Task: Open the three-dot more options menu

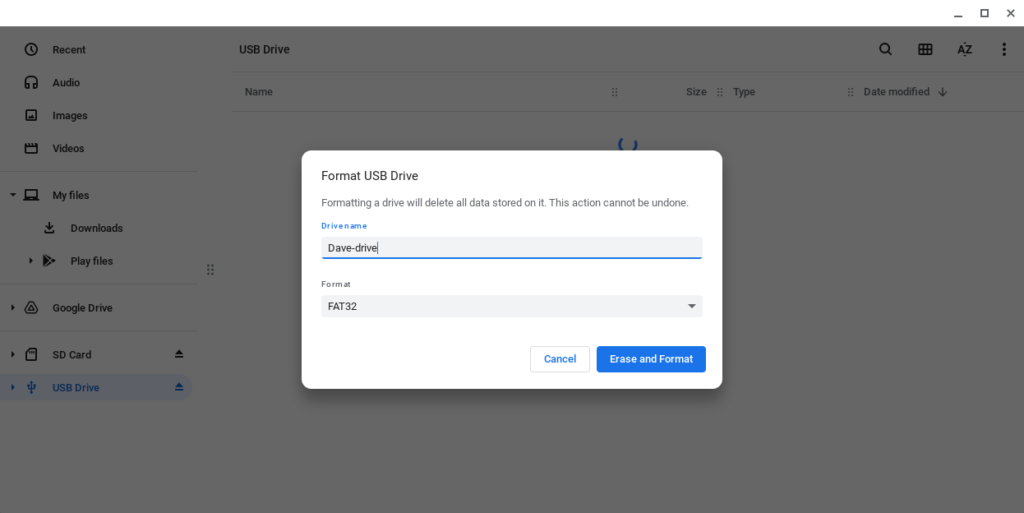Action: click(1004, 49)
